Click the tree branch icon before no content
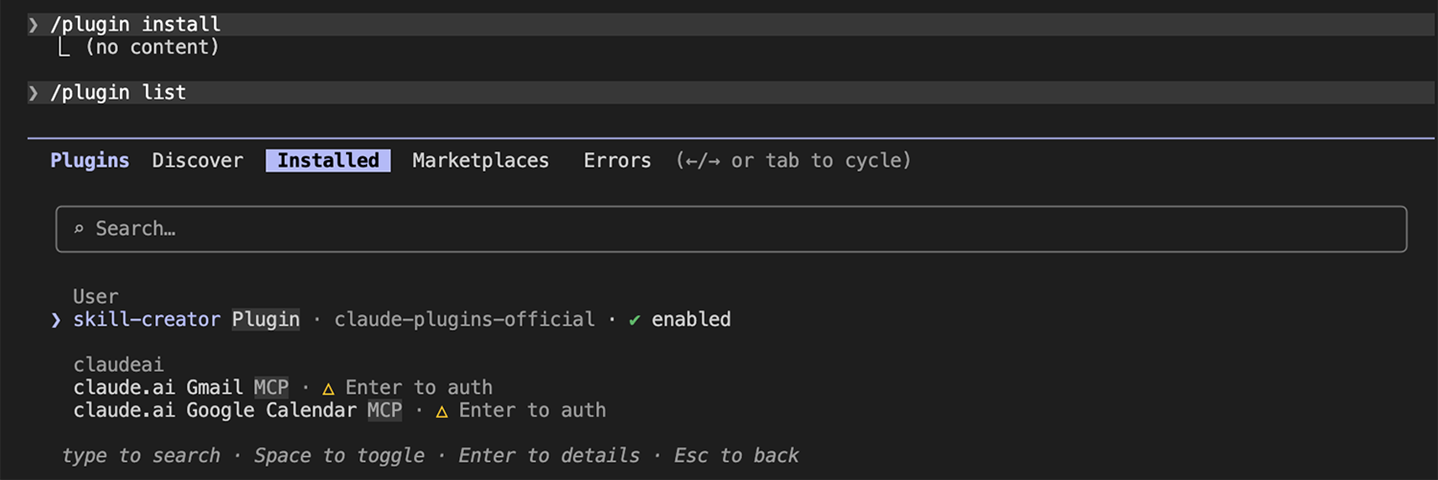The width and height of the screenshot is (1438, 480). tap(65, 47)
